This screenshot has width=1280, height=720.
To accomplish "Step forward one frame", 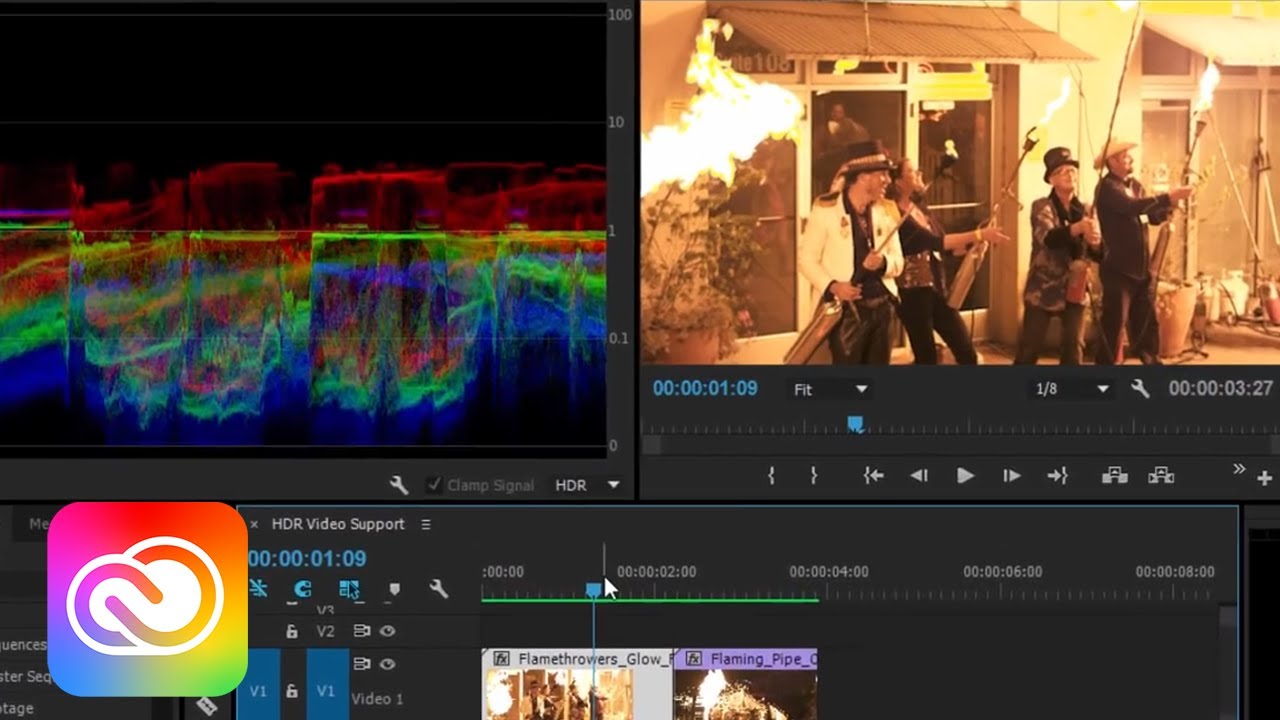I will (x=1011, y=476).
